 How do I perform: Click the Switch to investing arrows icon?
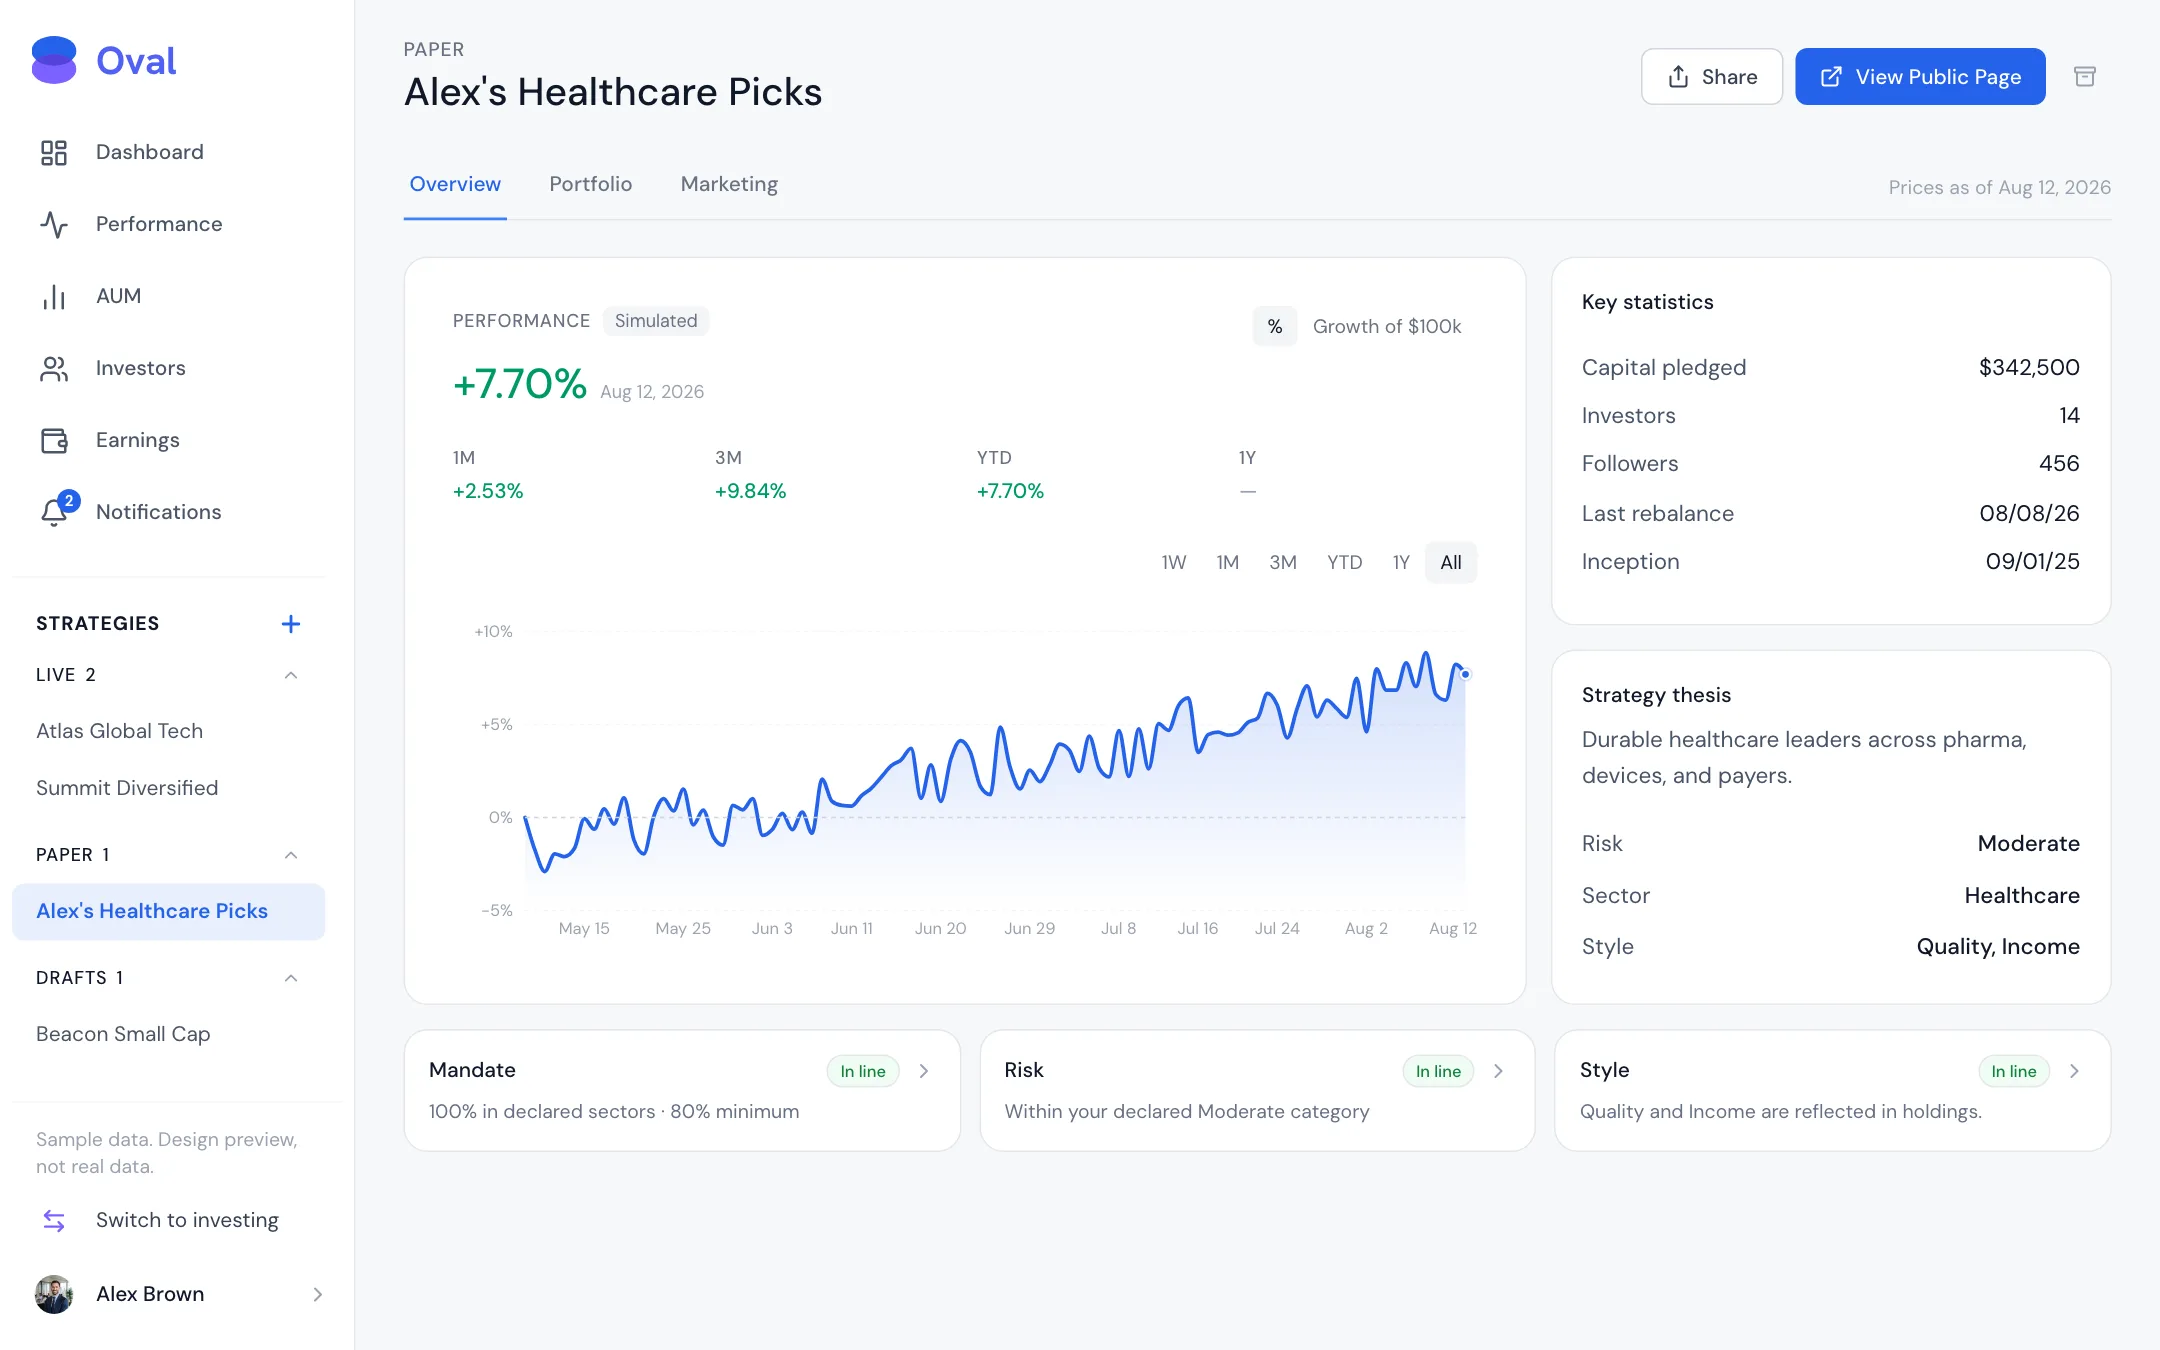click(54, 1220)
